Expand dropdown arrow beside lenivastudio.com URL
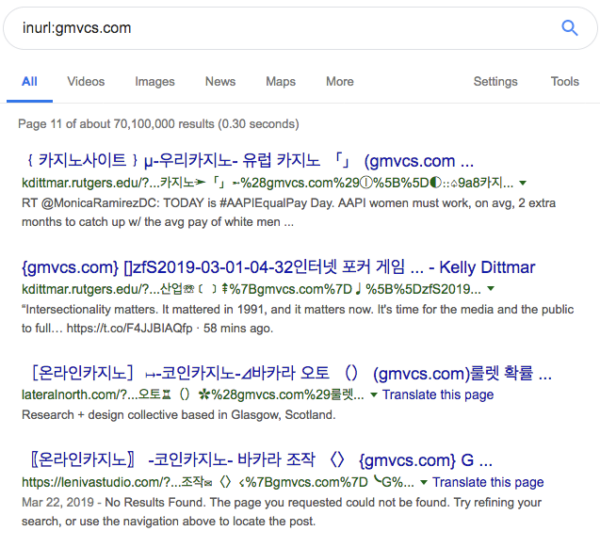The width and height of the screenshot is (600, 547). pyautogui.click(x=424, y=482)
